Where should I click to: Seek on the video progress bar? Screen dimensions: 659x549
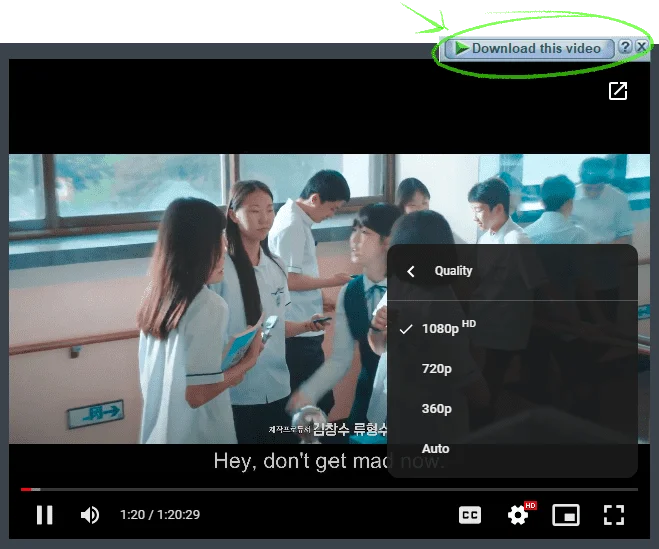point(330,489)
